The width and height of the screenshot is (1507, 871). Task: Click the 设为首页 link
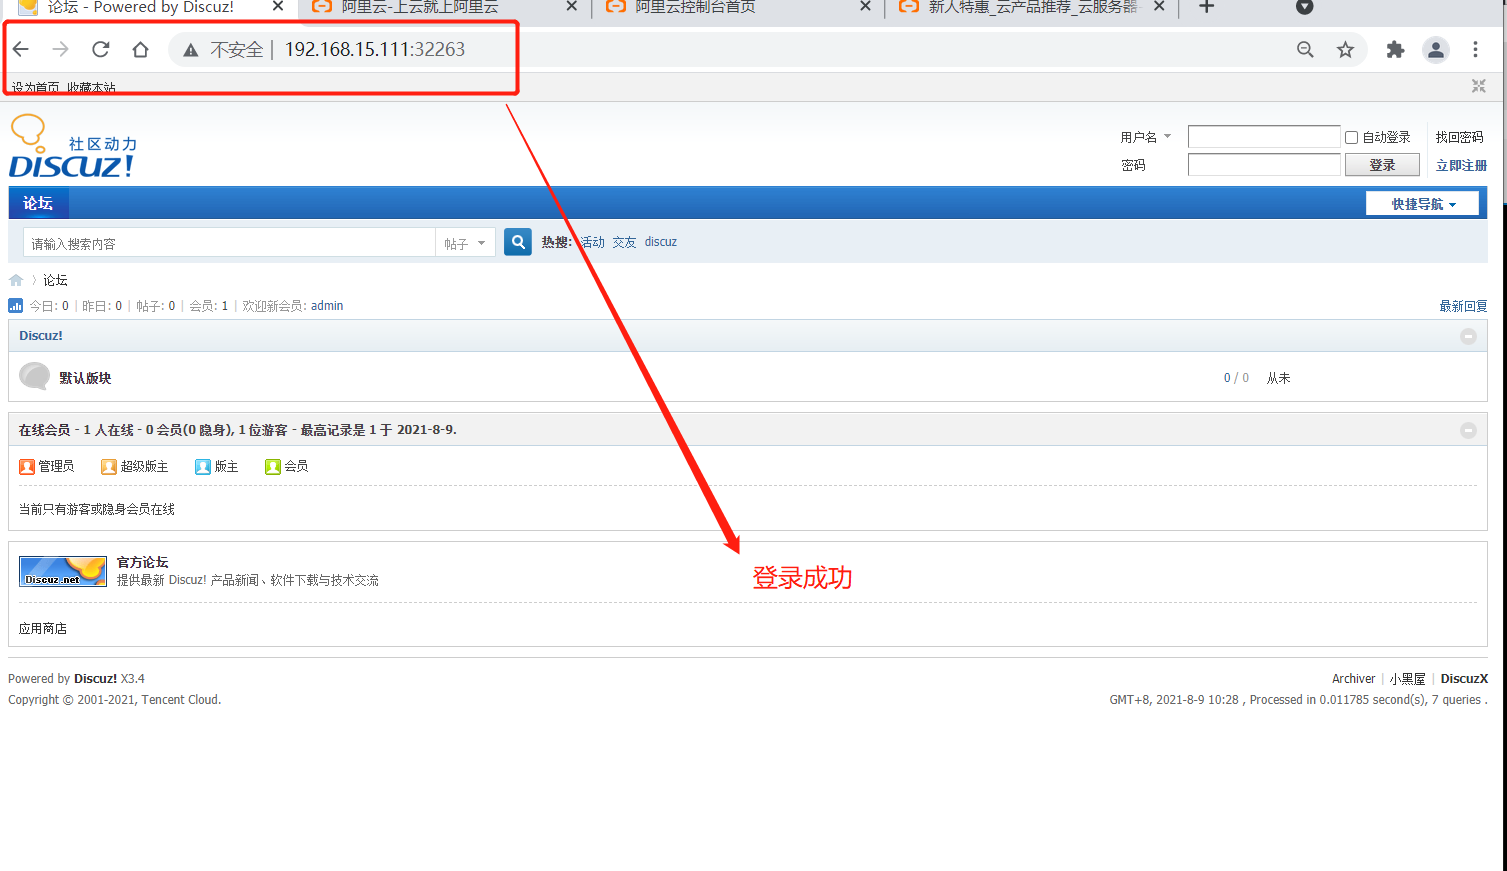(36, 88)
